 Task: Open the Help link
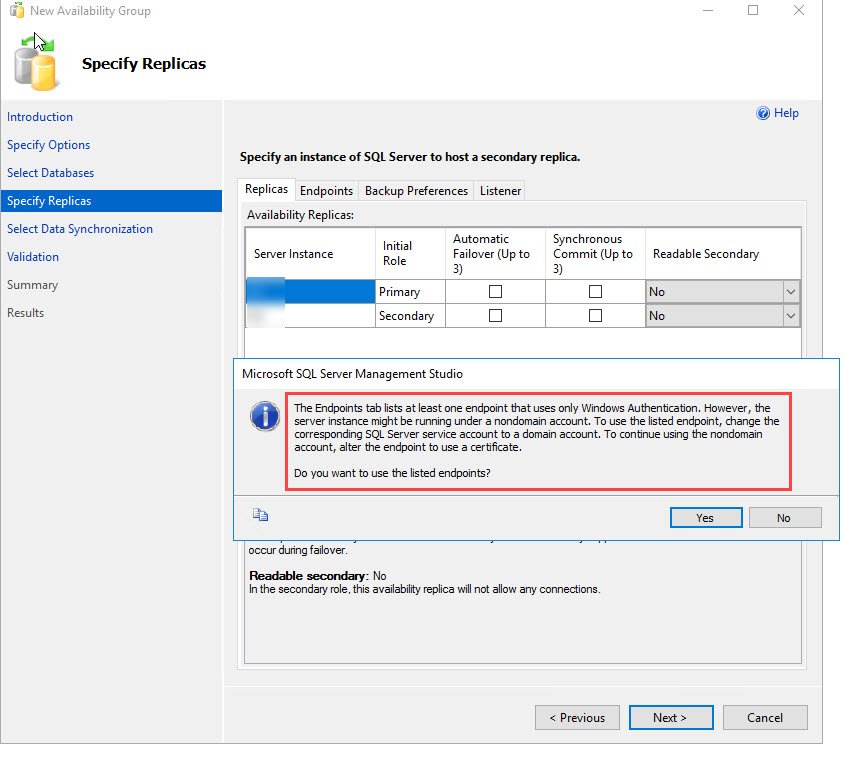point(786,113)
